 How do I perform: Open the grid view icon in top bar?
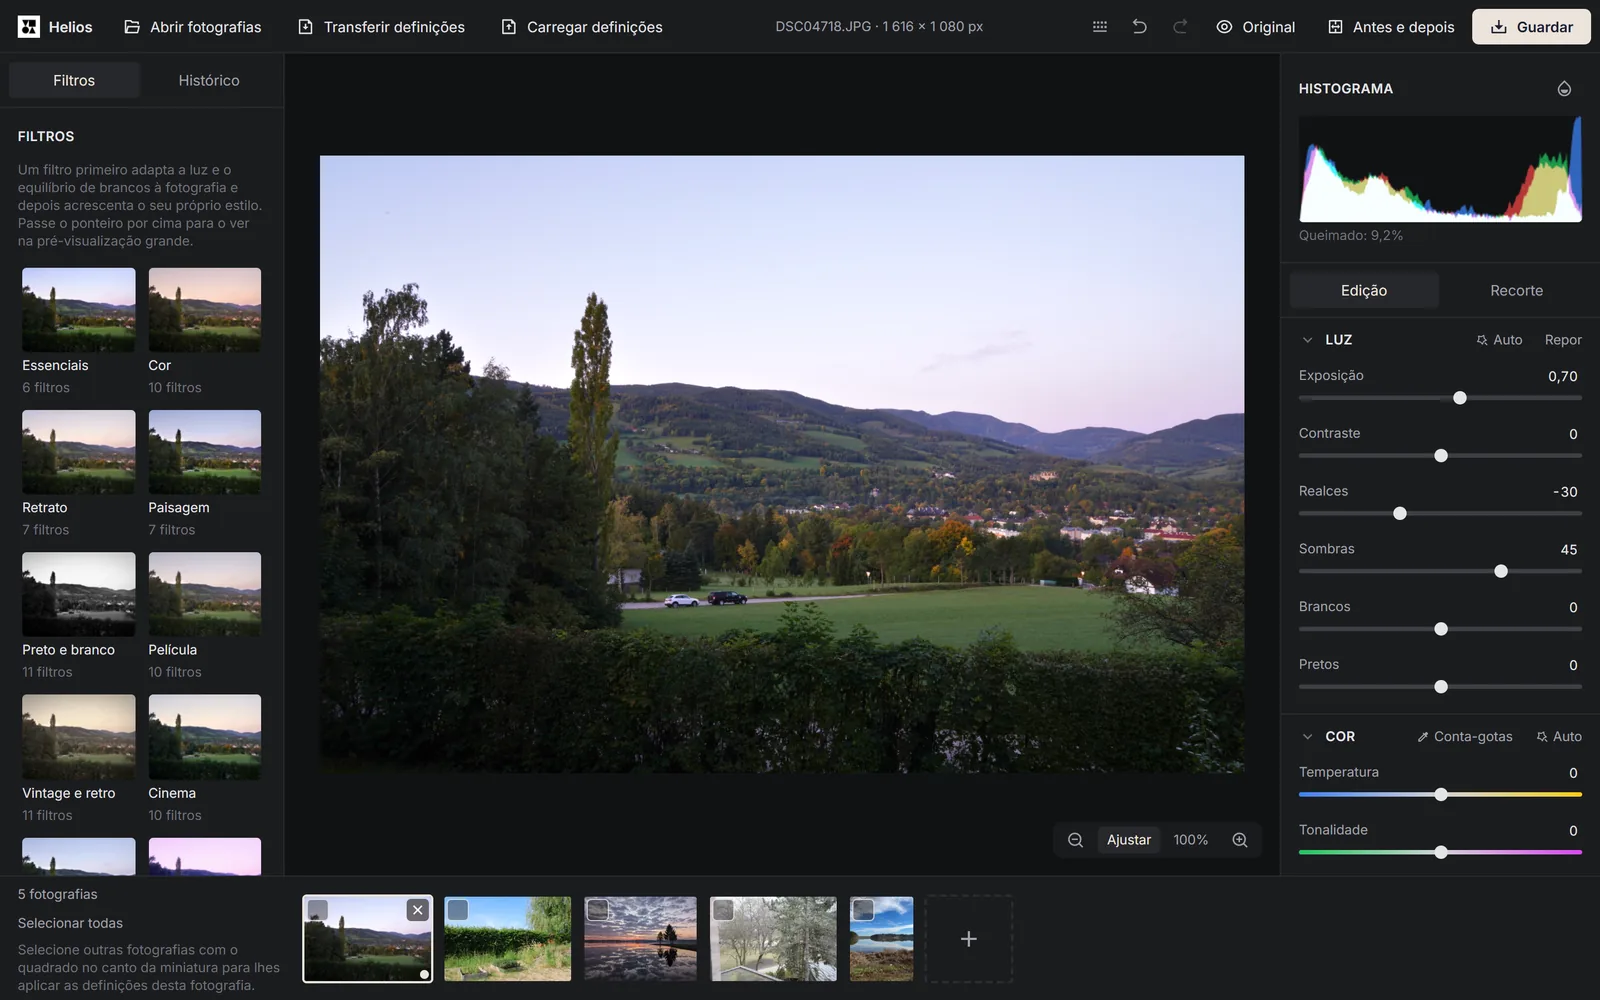click(x=1099, y=27)
